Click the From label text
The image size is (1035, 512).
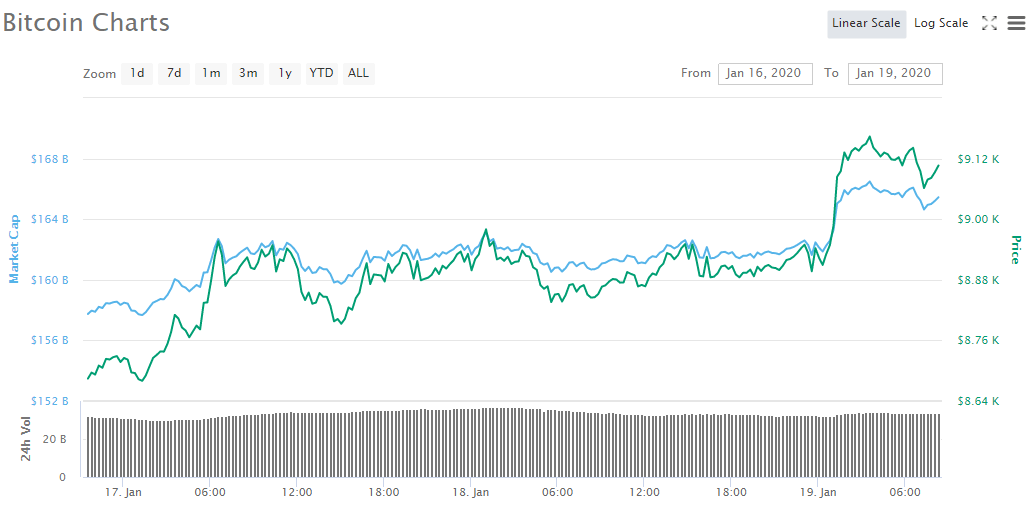pos(696,73)
